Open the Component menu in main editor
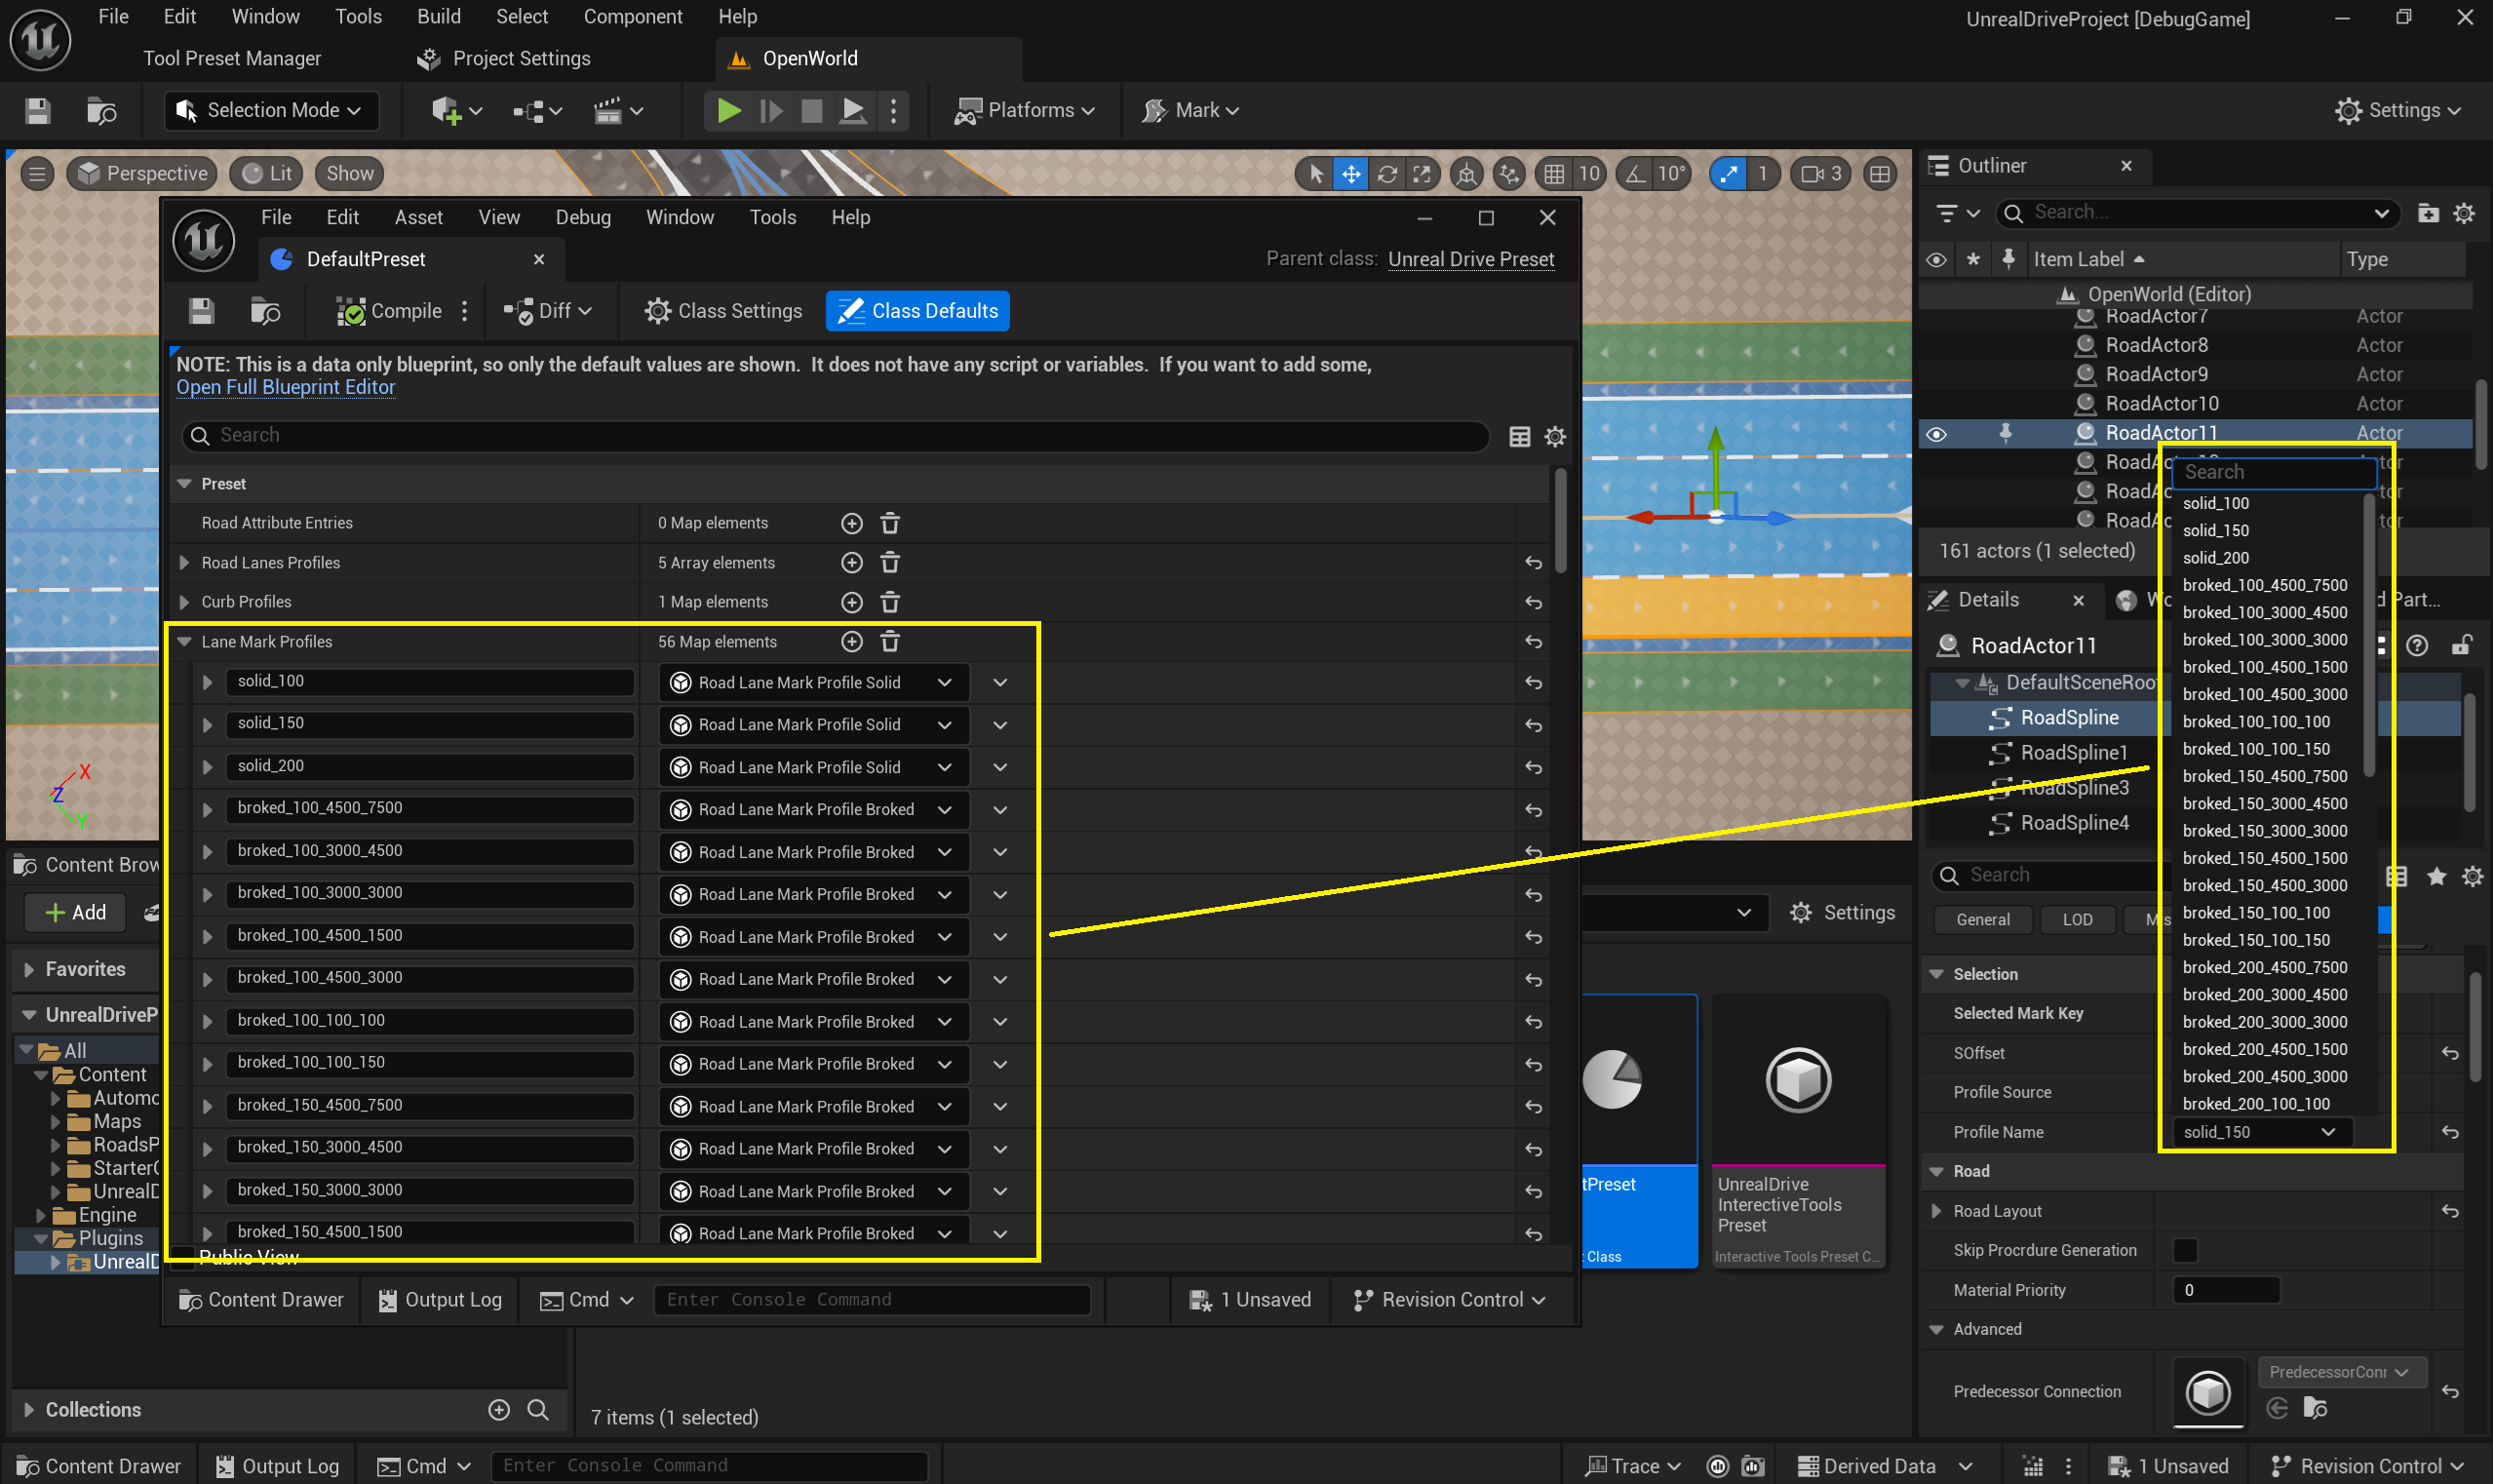The height and width of the screenshot is (1484, 2493). 633,16
